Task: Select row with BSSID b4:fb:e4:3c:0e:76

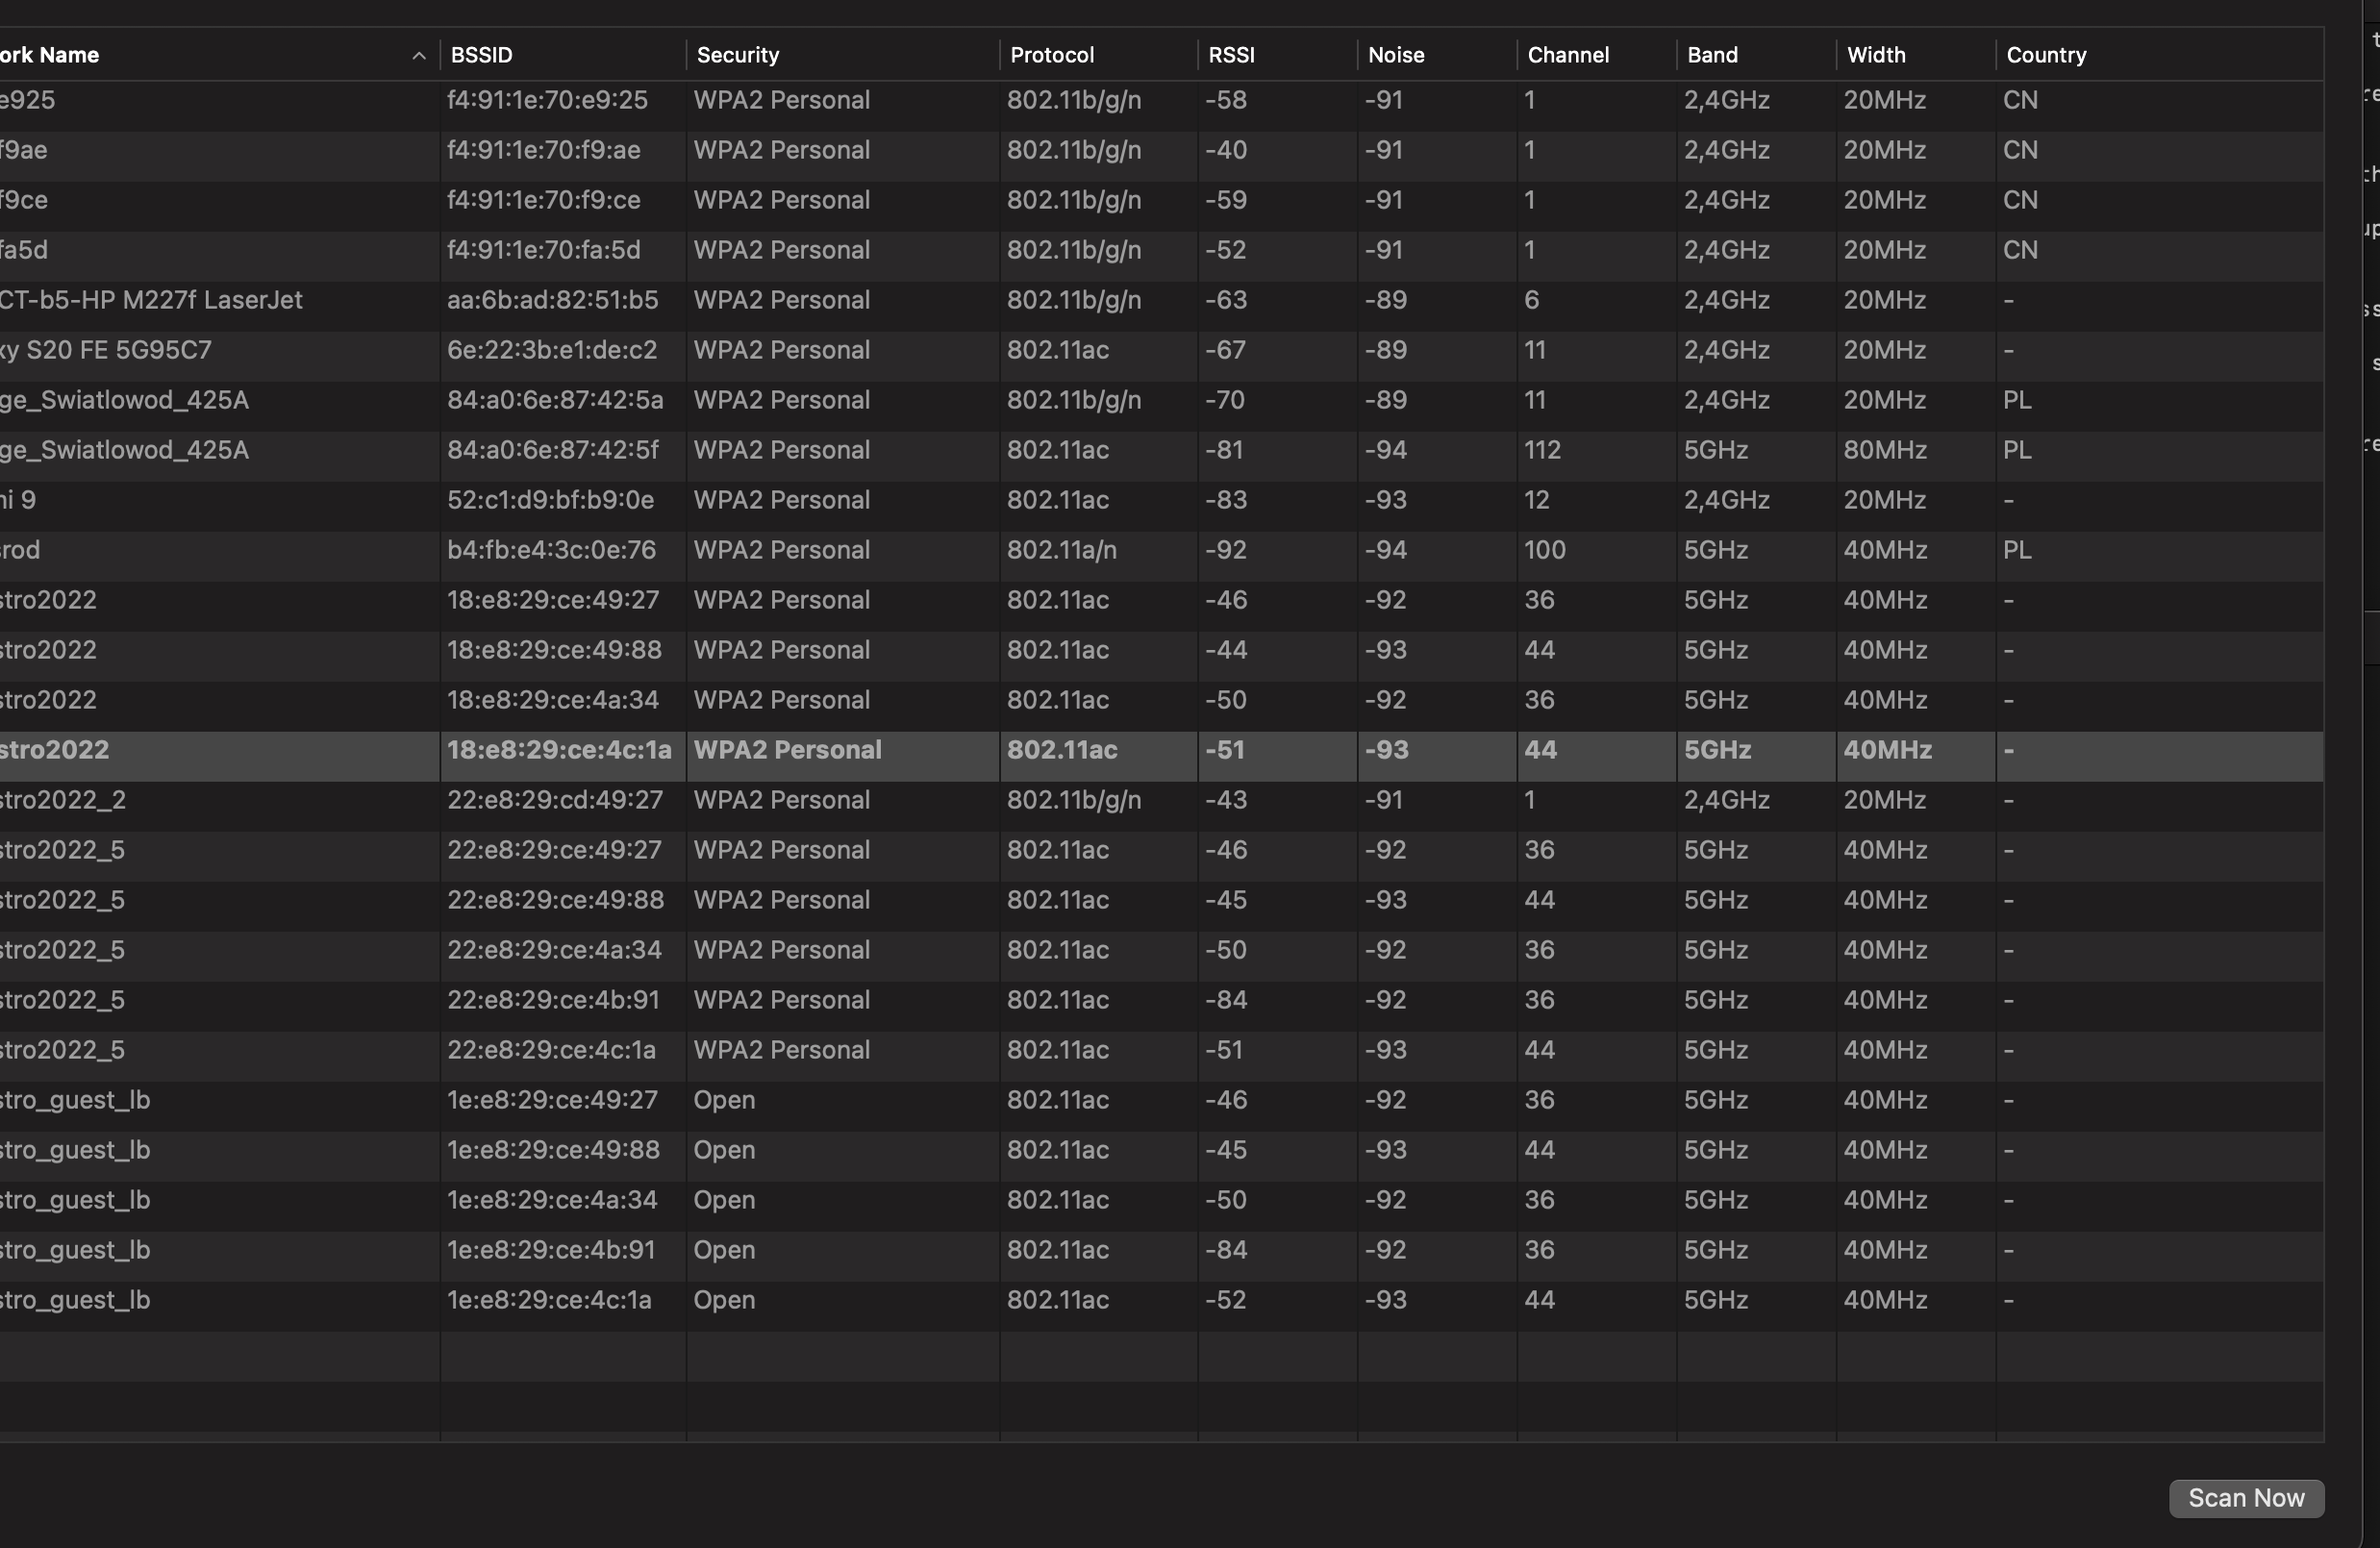Action: point(551,550)
